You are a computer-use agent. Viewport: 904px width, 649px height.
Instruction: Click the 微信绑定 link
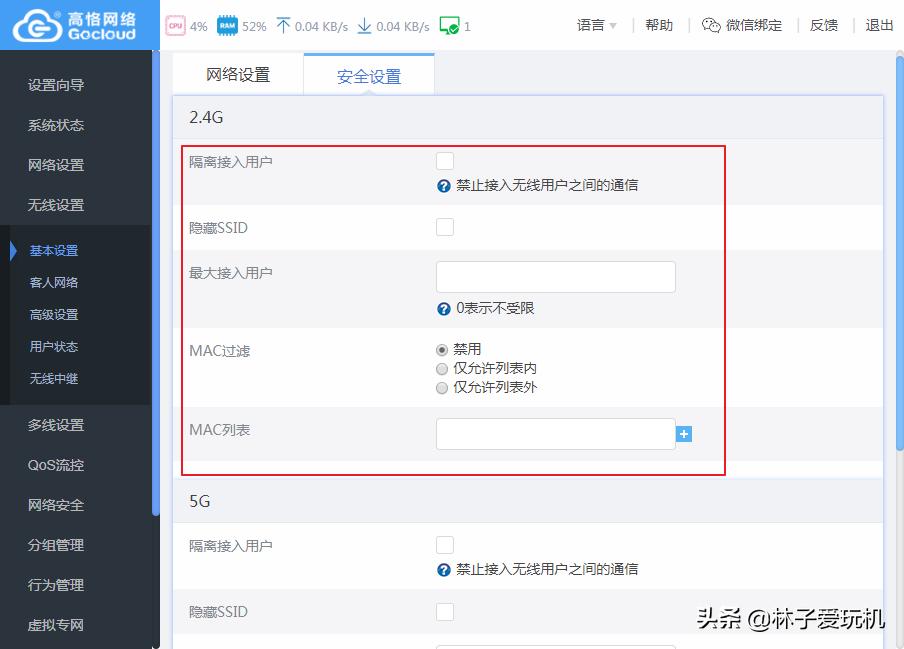[754, 25]
